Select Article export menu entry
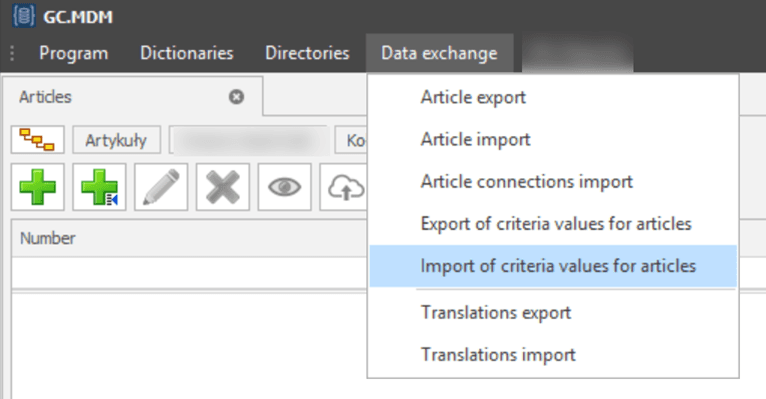The width and height of the screenshot is (766, 399). [553, 97]
